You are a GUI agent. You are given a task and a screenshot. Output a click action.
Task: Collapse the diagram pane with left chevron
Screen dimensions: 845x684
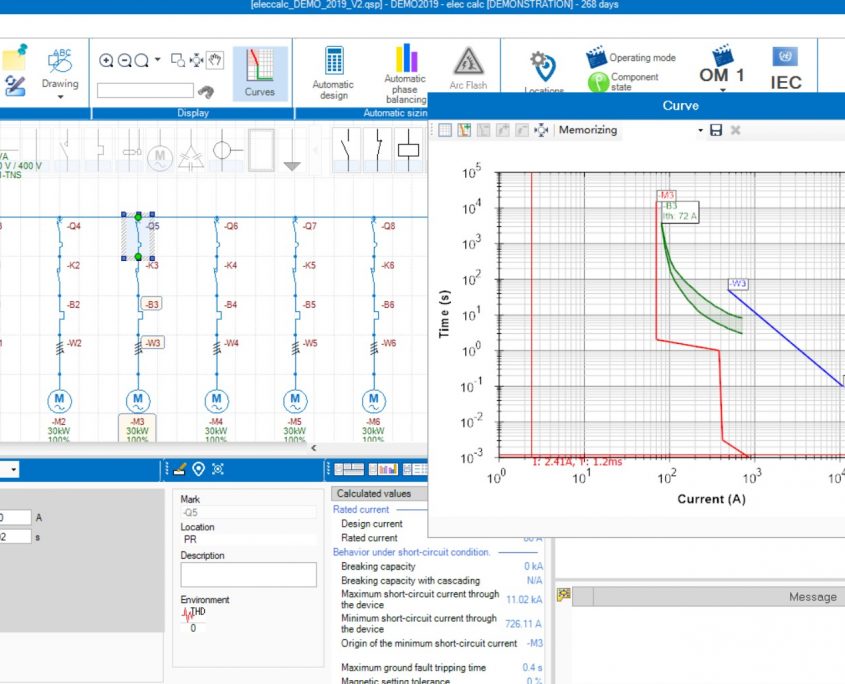point(314,448)
